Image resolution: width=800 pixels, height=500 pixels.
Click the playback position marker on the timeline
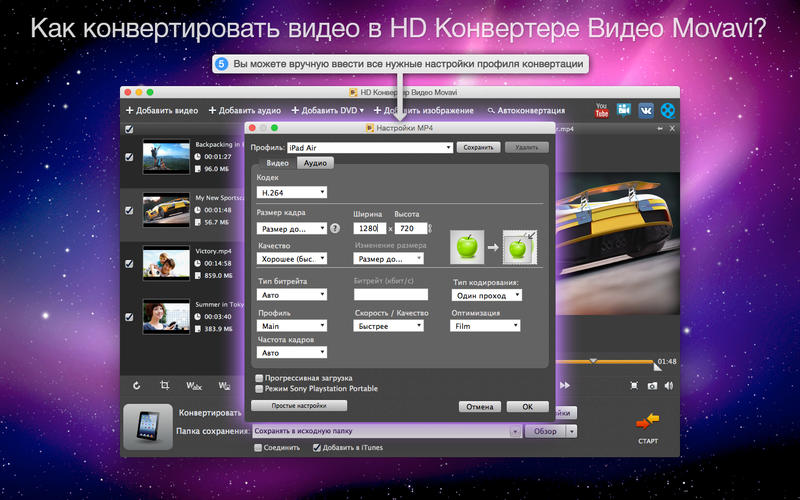point(593,361)
